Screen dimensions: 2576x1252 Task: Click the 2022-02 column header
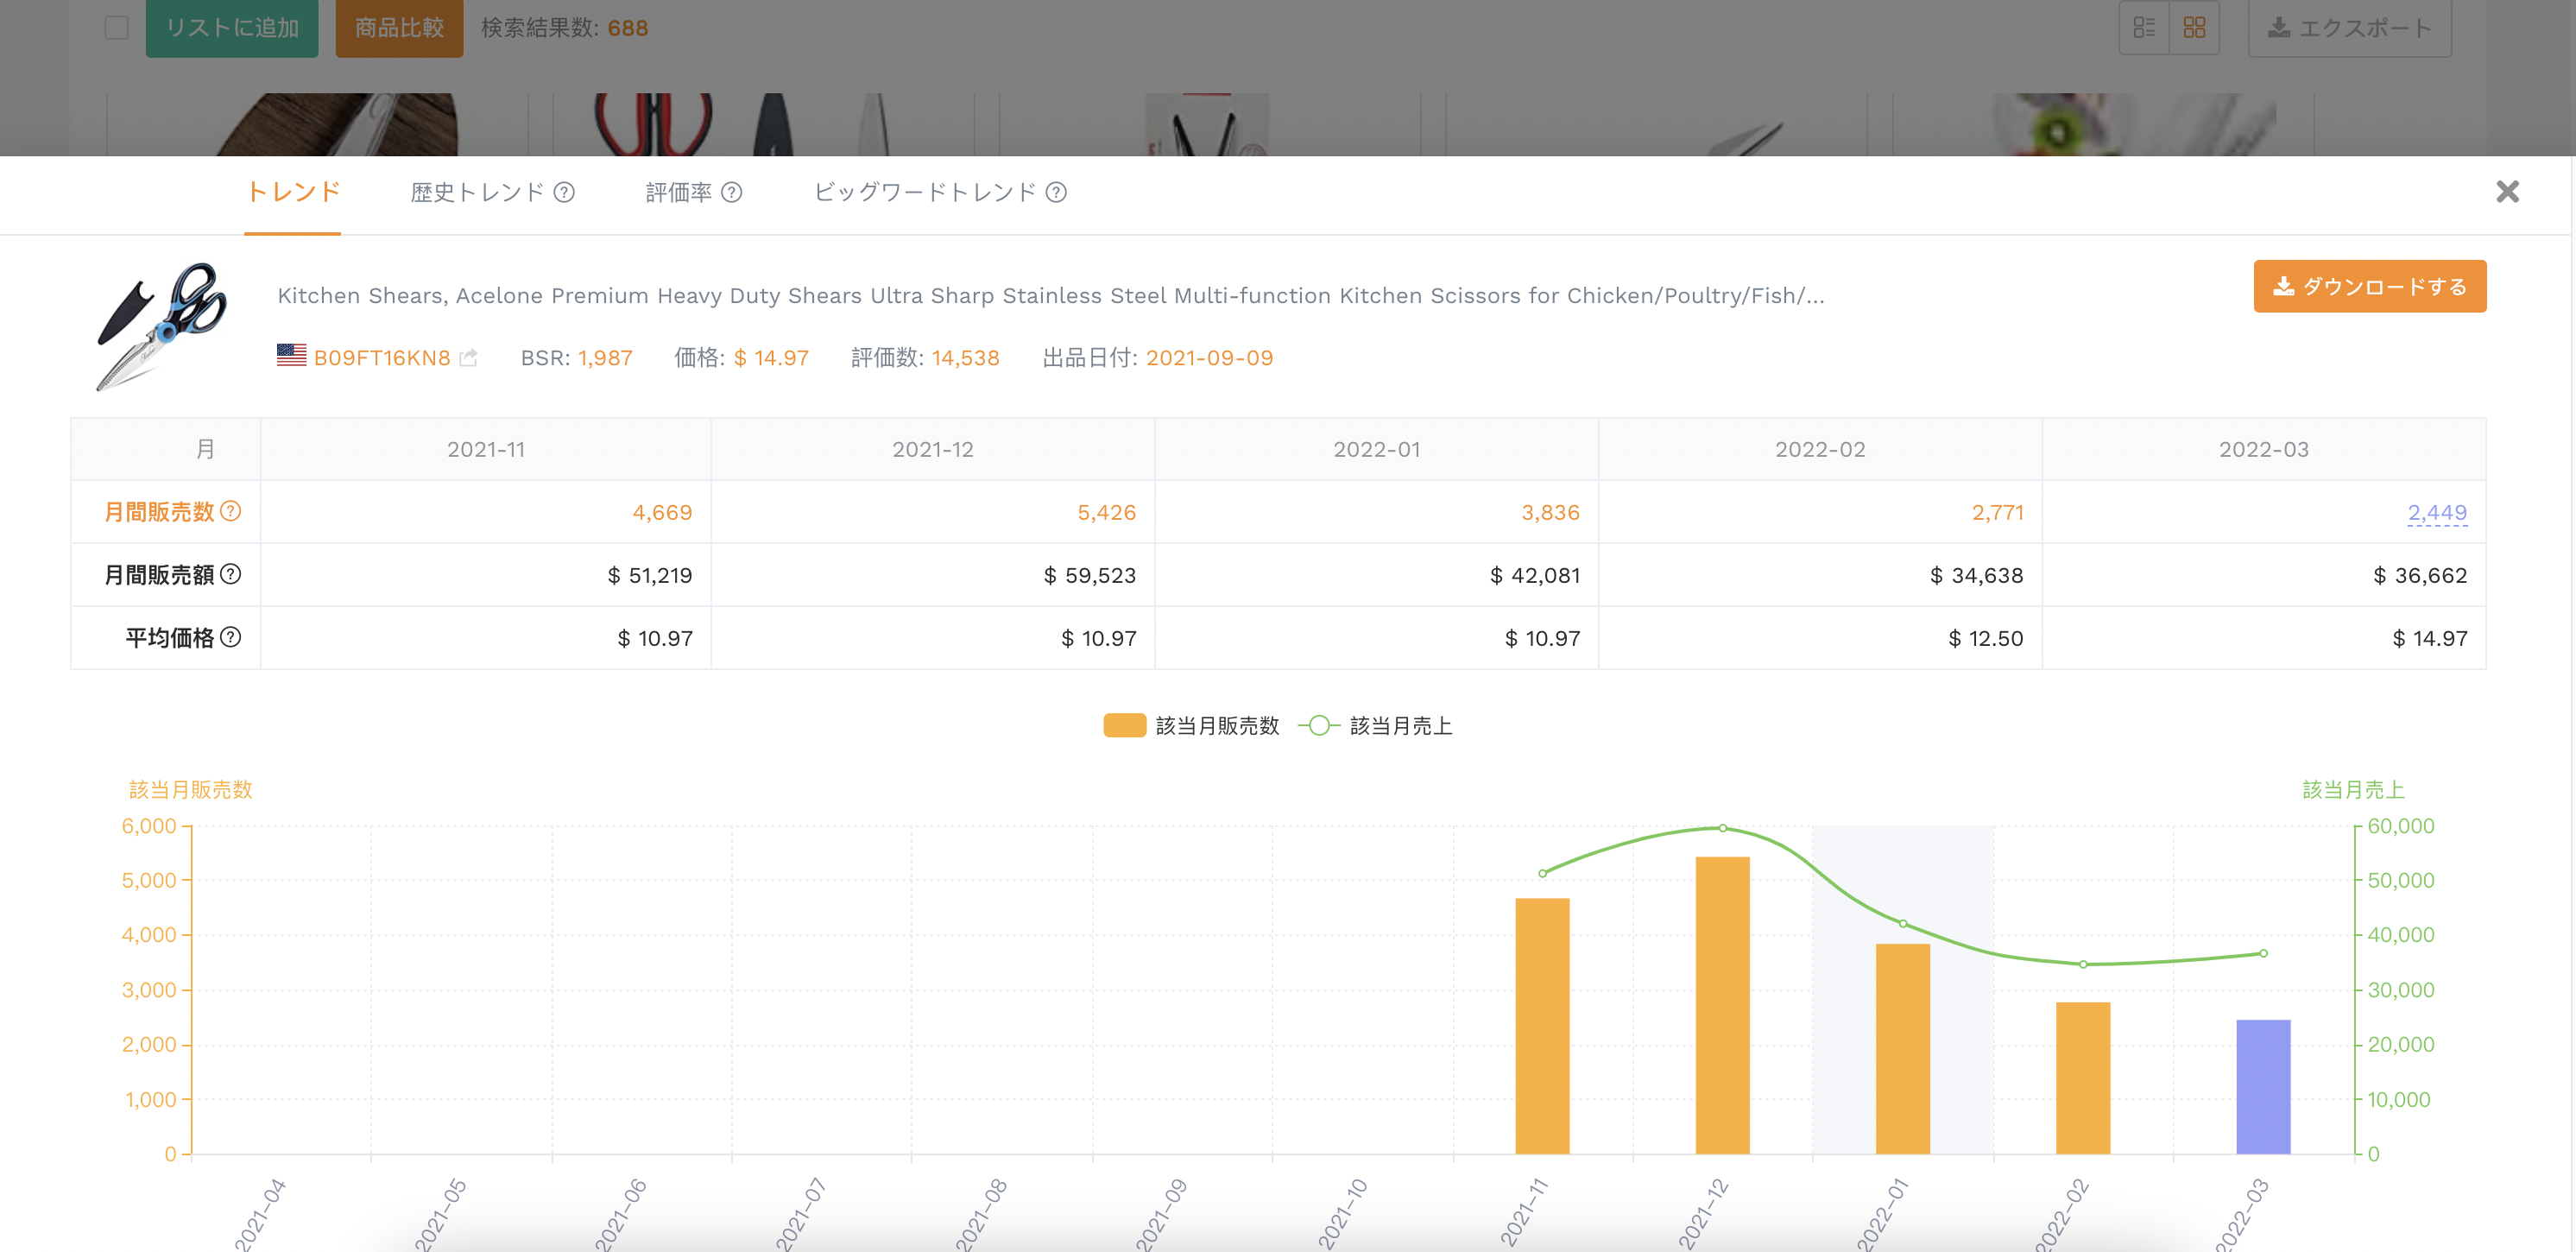coord(1820,449)
